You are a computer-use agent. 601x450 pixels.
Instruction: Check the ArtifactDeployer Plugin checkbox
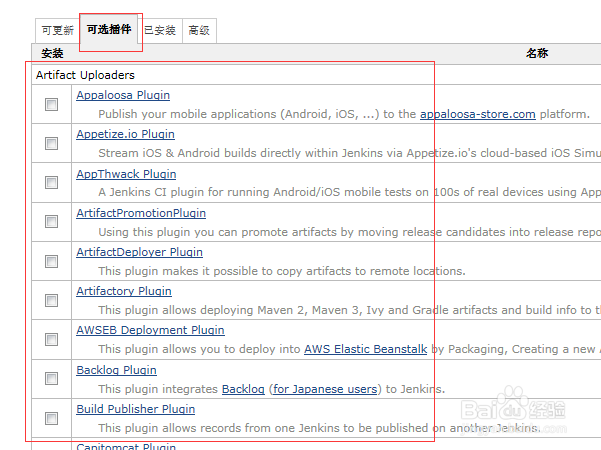(x=51, y=261)
